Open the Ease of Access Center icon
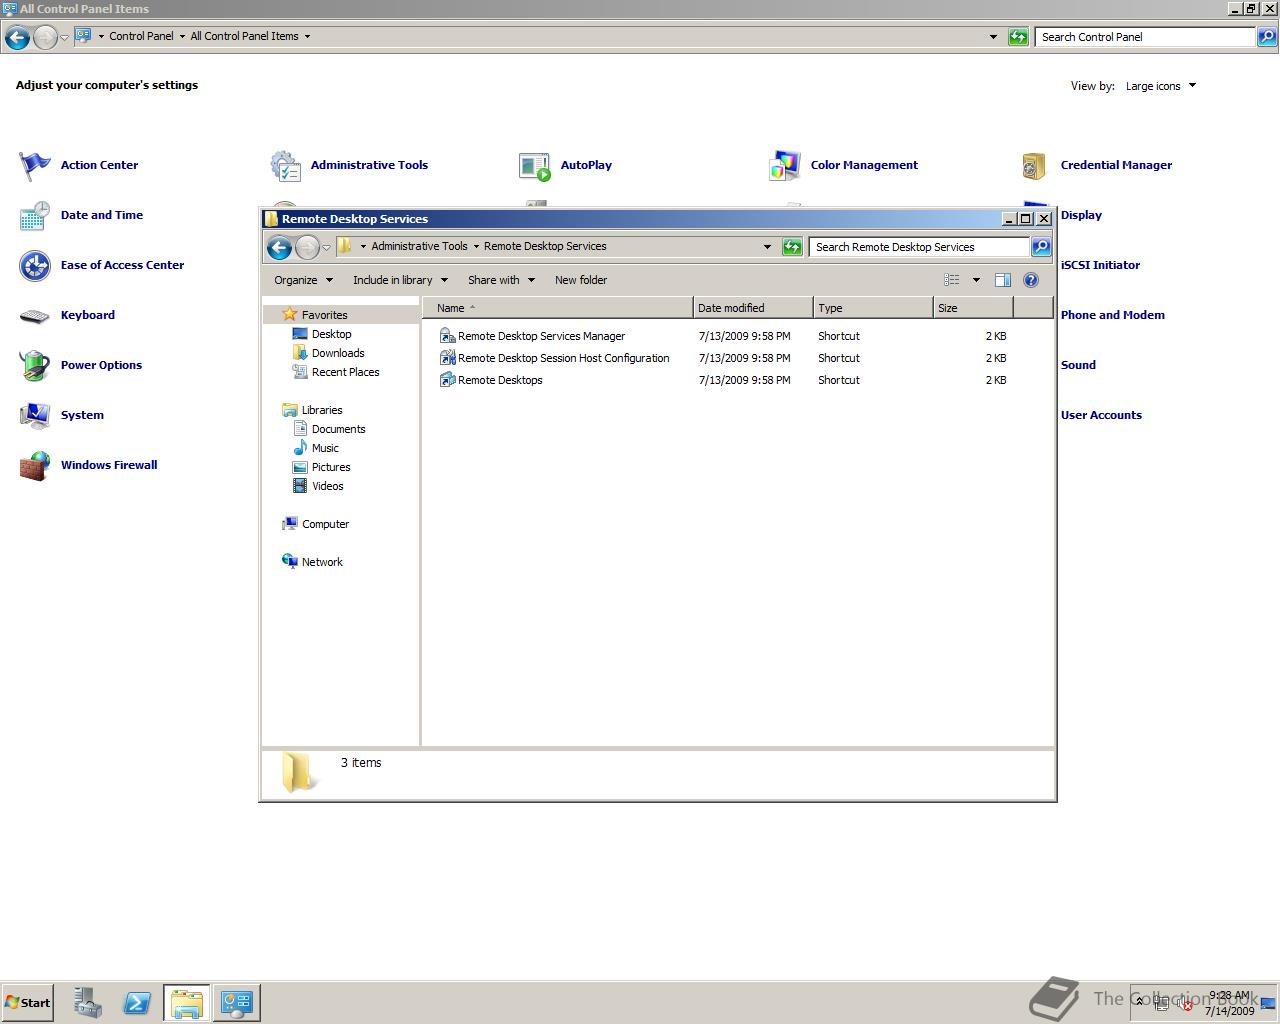Screen dimensions: 1280x1024 click(35, 266)
